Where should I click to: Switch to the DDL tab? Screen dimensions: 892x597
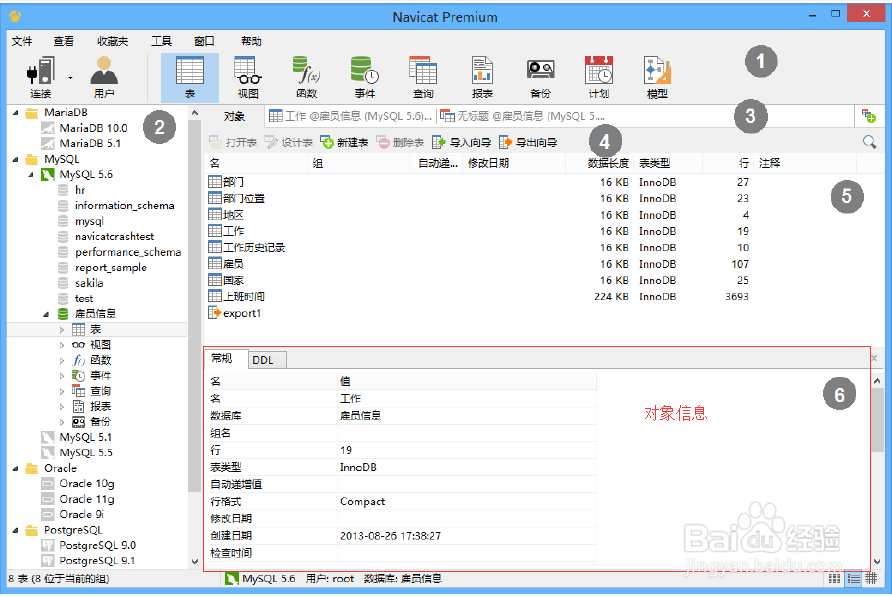pos(266,359)
